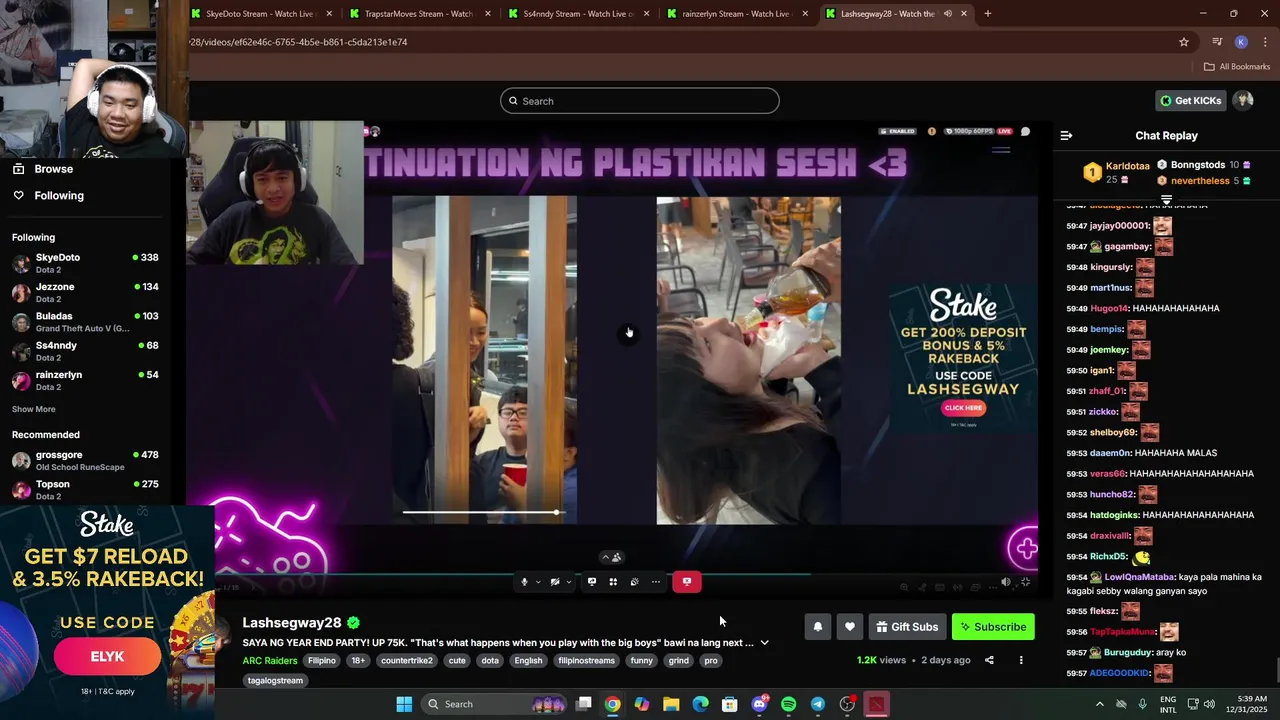The height and width of the screenshot is (720, 1280).
Task: Open Ss4nndy followed channel
Action: point(85,351)
